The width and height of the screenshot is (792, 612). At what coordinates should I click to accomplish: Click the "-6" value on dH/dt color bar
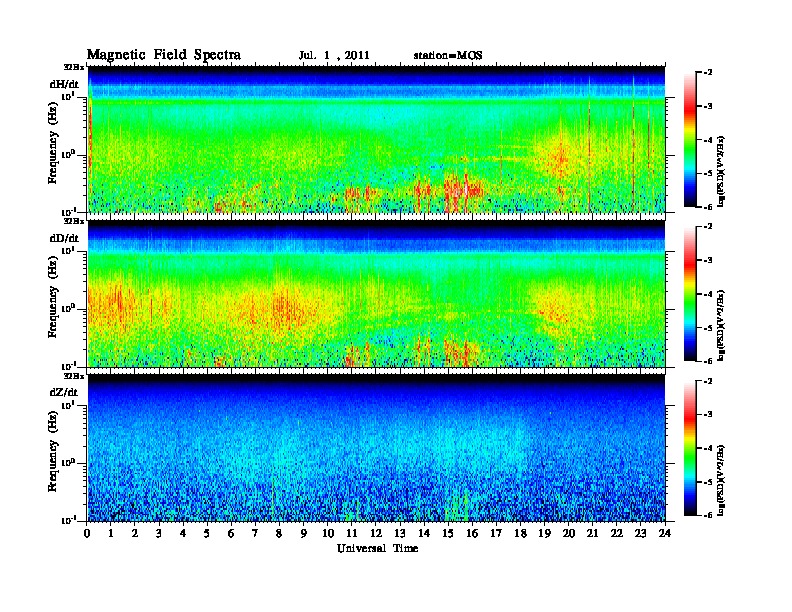708,207
